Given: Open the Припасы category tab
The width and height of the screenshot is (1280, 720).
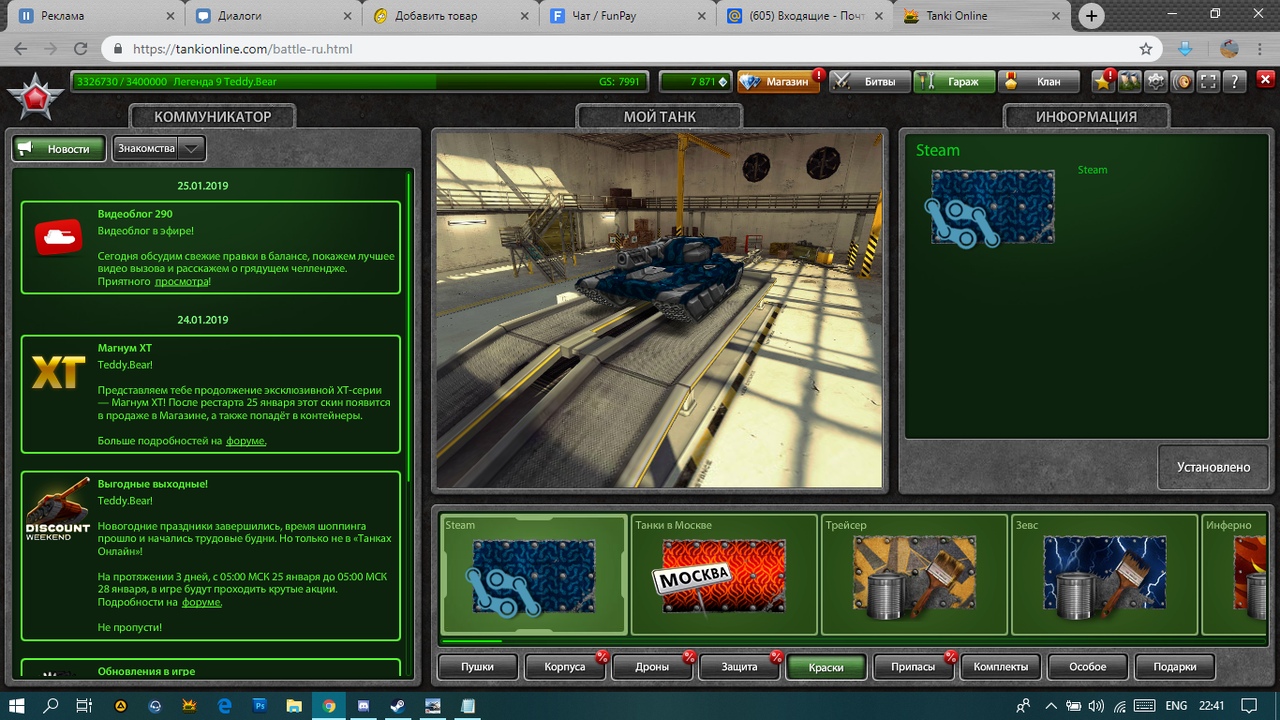Looking at the screenshot, I should [x=913, y=667].
